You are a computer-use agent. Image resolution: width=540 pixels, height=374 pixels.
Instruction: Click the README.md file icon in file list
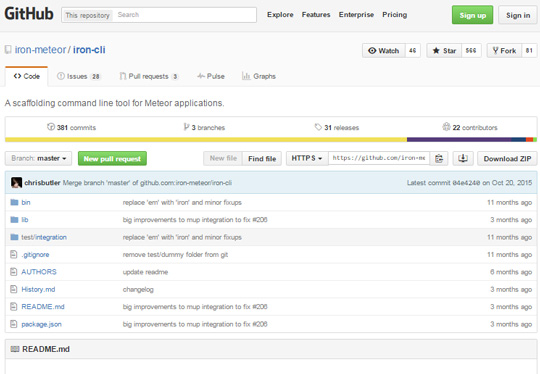click(14, 307)
